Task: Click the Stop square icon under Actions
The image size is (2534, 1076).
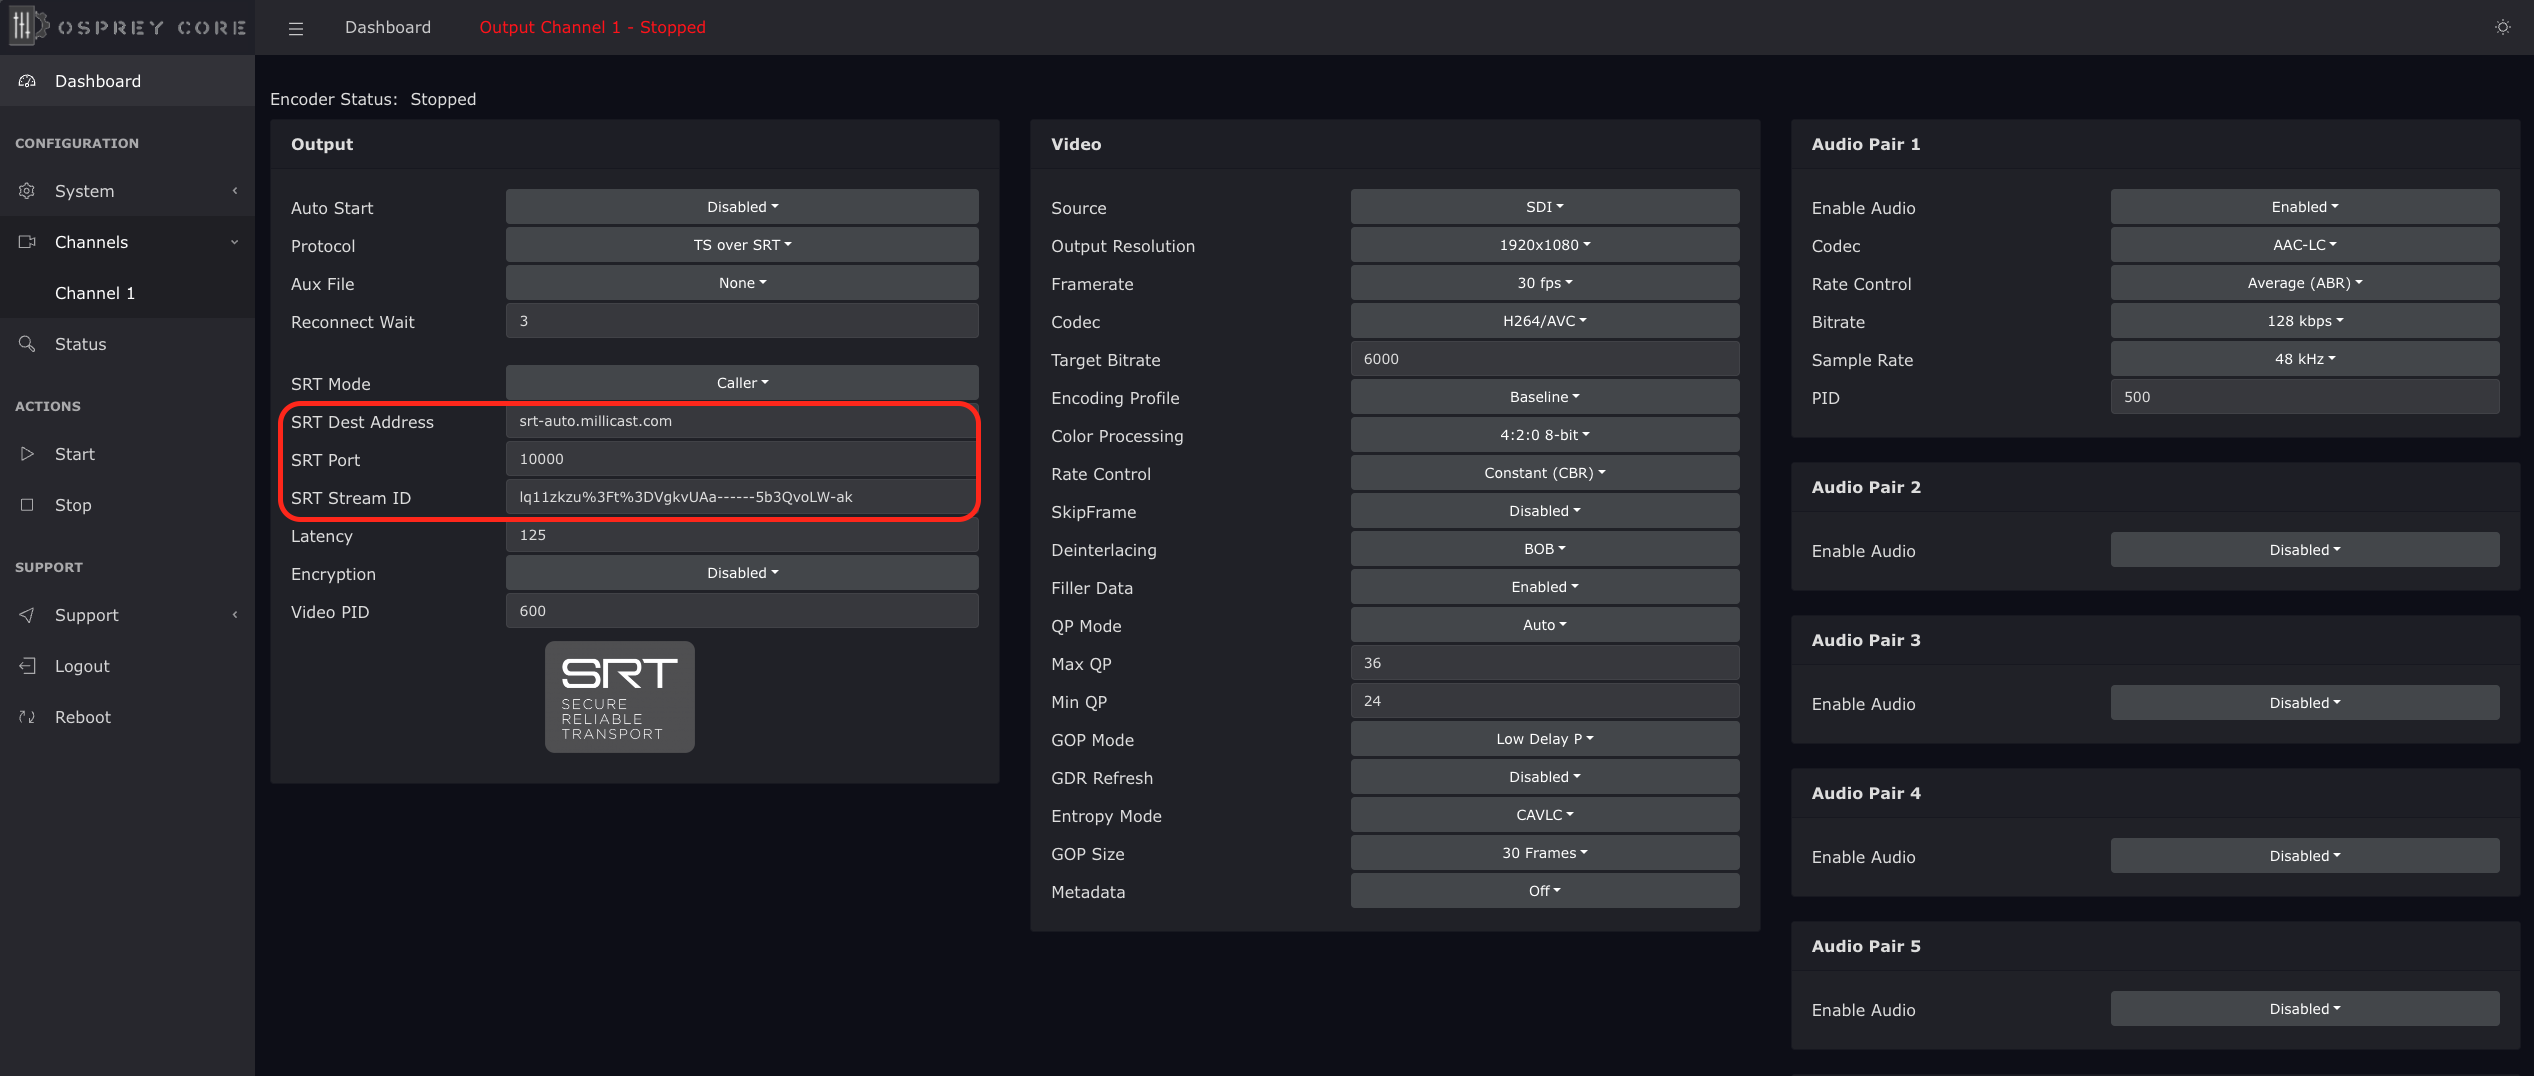Action: (x=27, y=505)
